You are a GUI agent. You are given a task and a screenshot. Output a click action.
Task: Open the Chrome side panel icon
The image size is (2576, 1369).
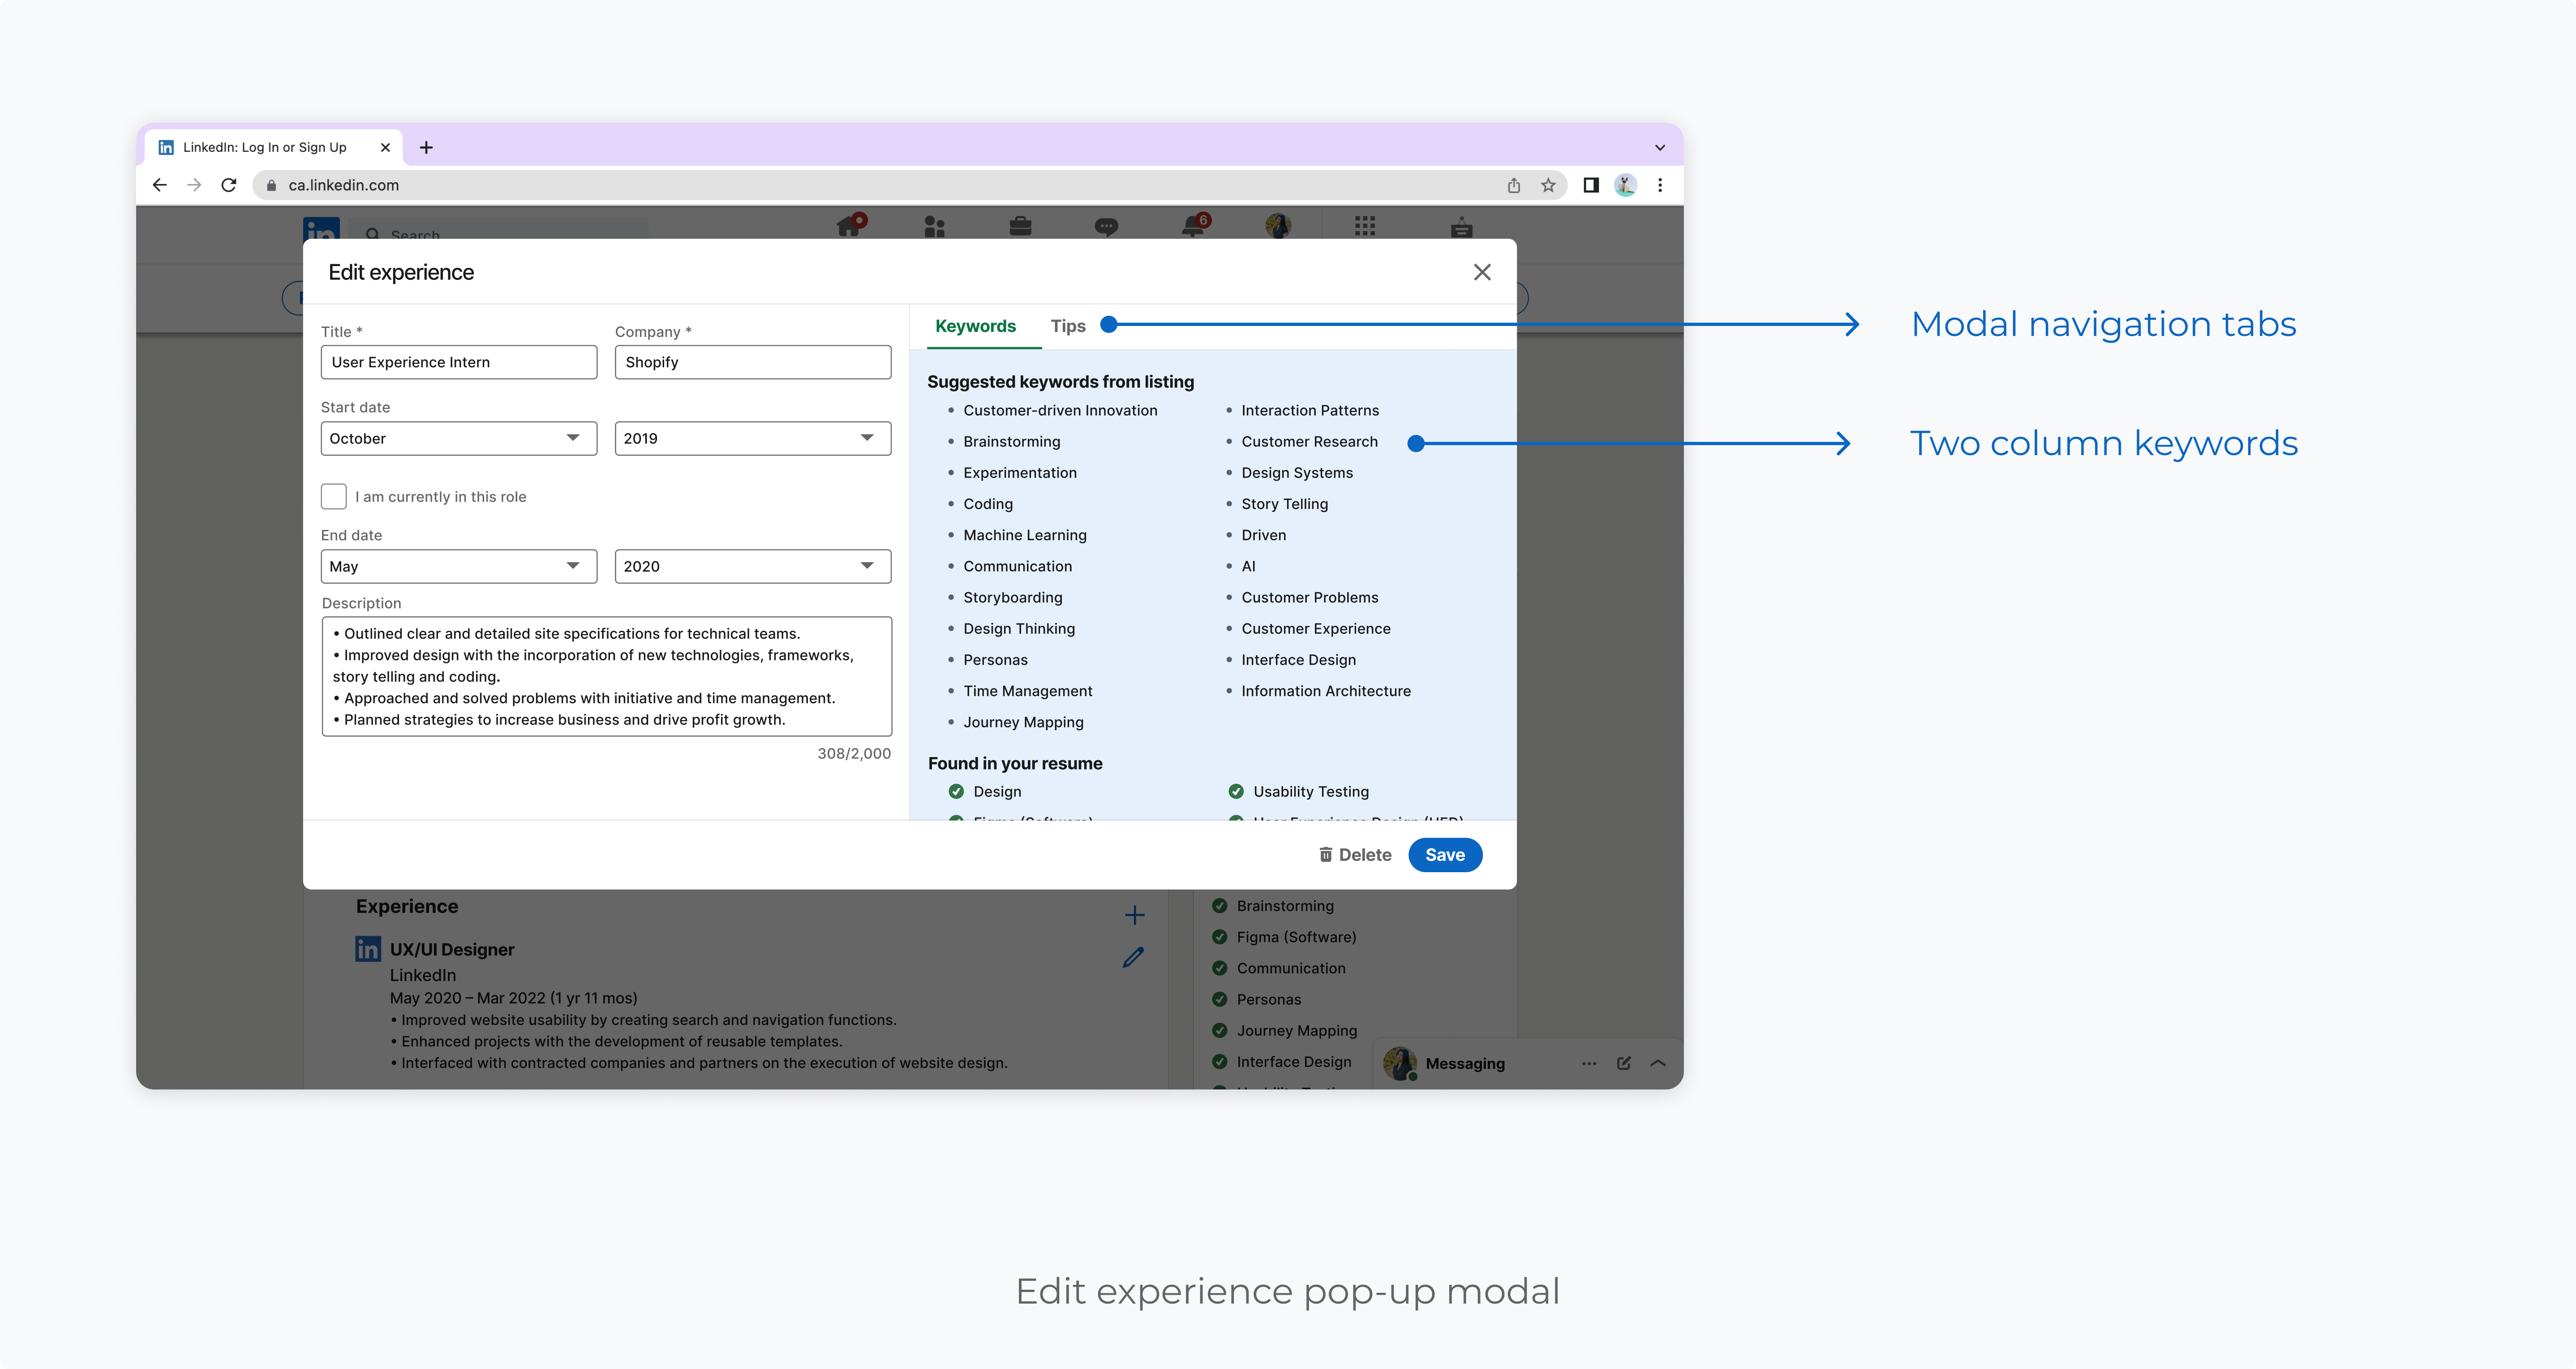coord(1591,185)
